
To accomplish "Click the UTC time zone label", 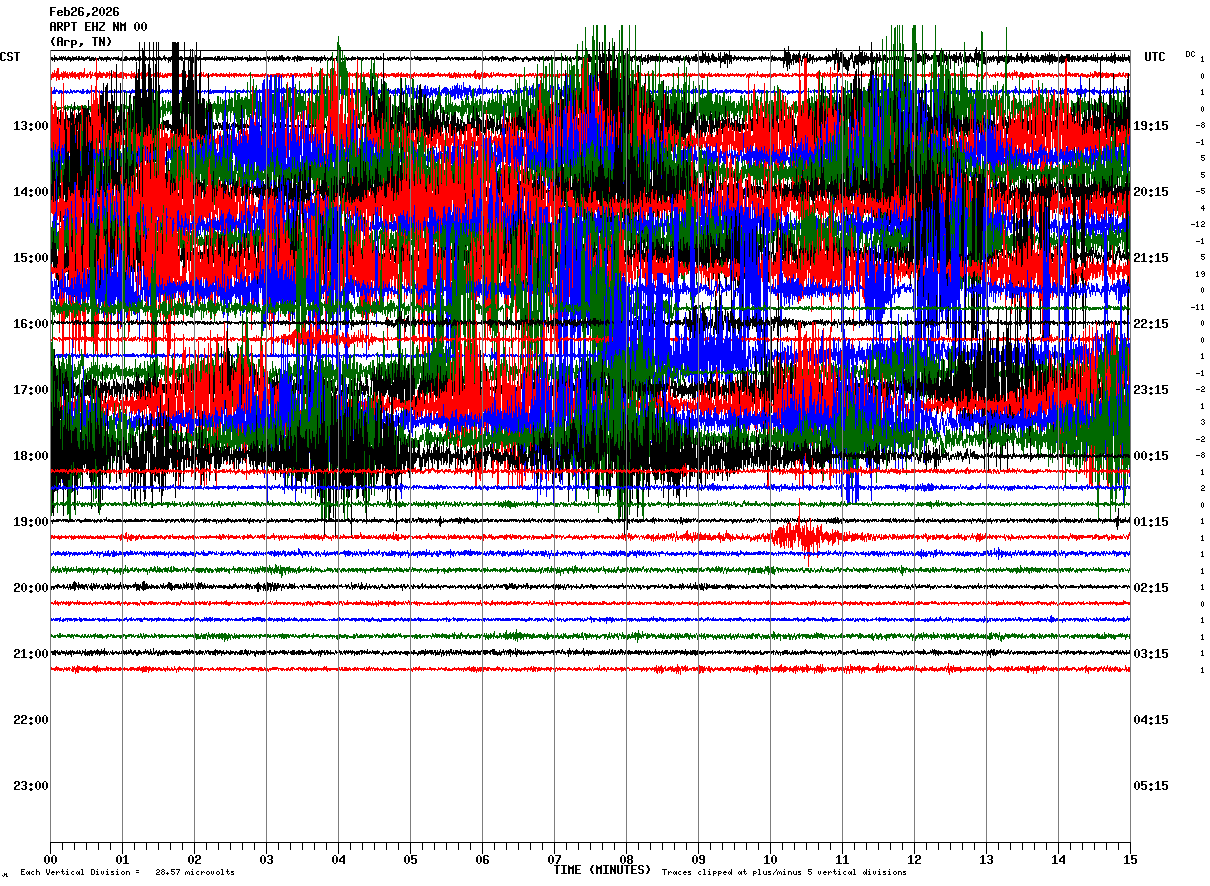I will (x=1155, y=57).
